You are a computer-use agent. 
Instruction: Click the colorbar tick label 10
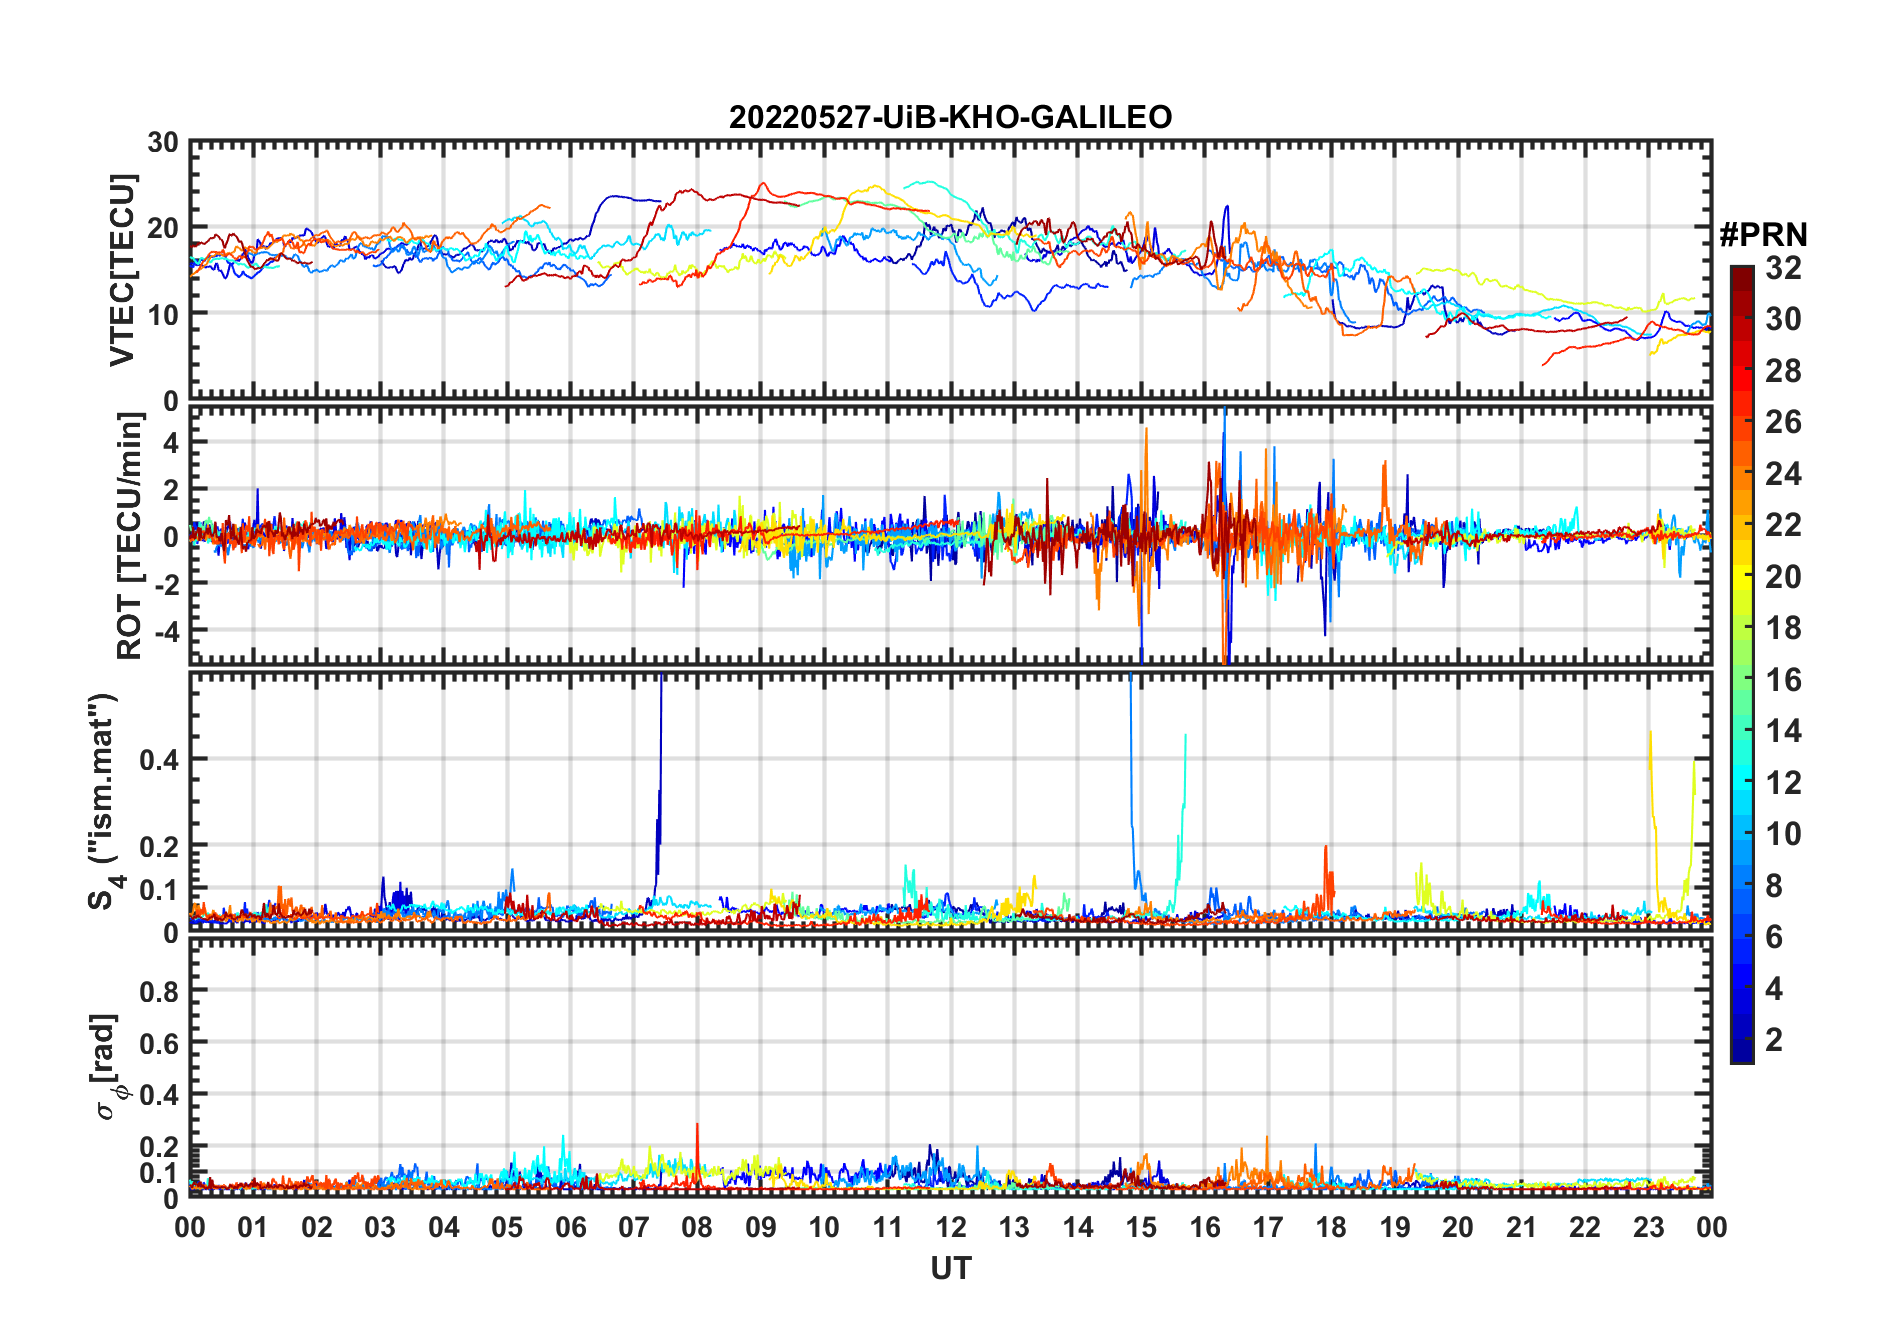tap(1783, 834)
